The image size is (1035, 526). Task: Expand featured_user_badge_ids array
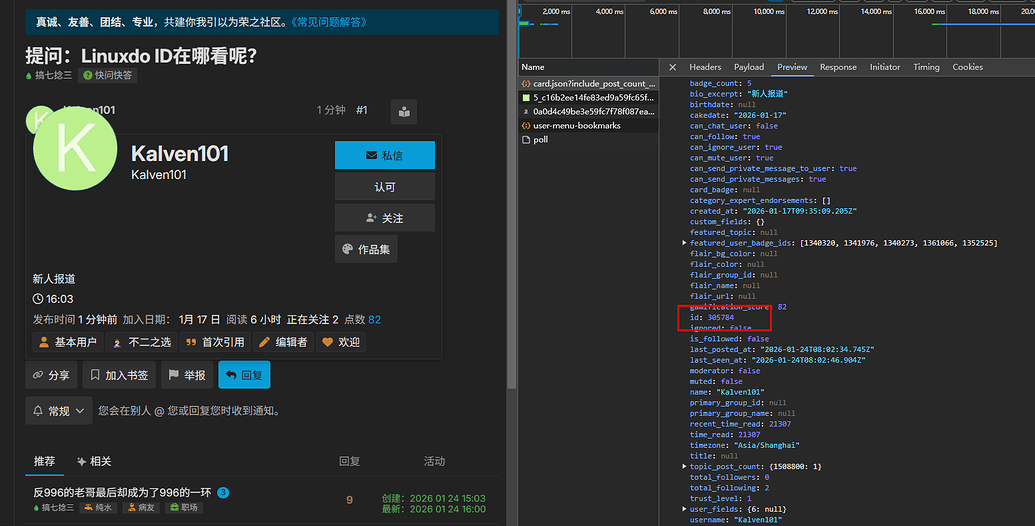tap(684, 243)
